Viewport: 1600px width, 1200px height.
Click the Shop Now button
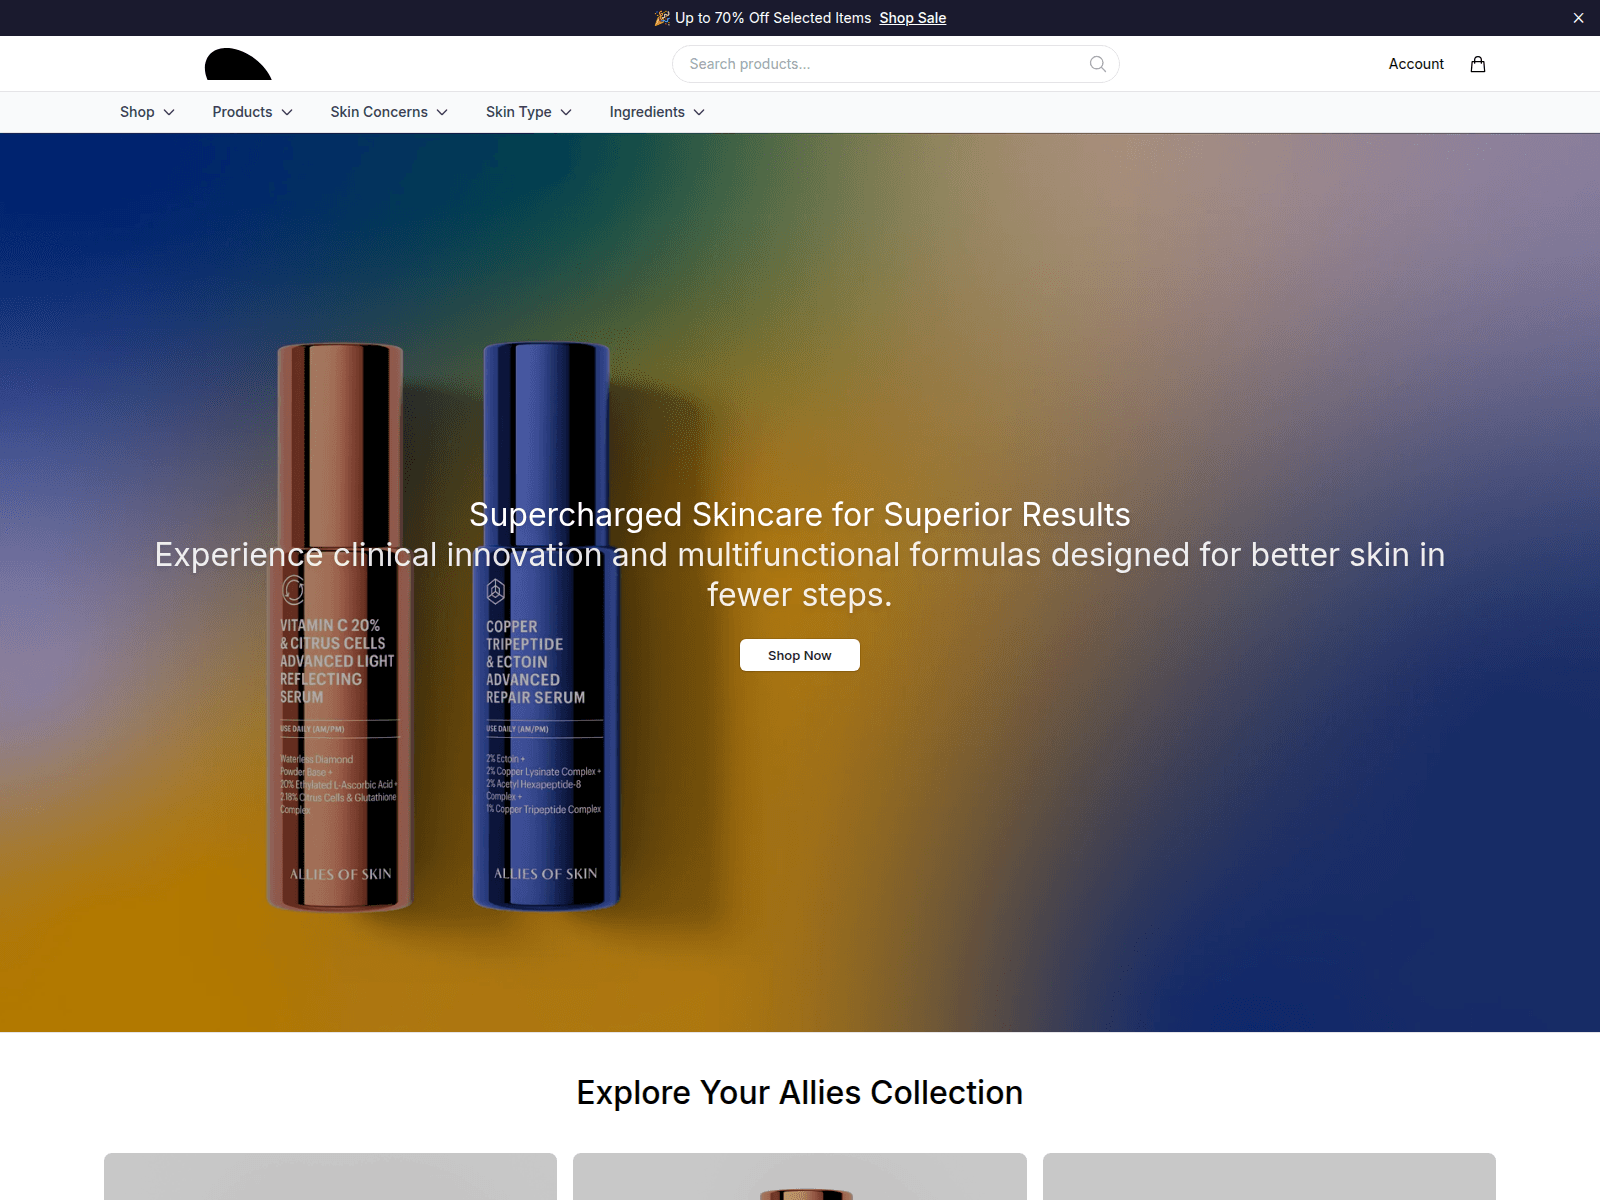[x=800, y=655]
